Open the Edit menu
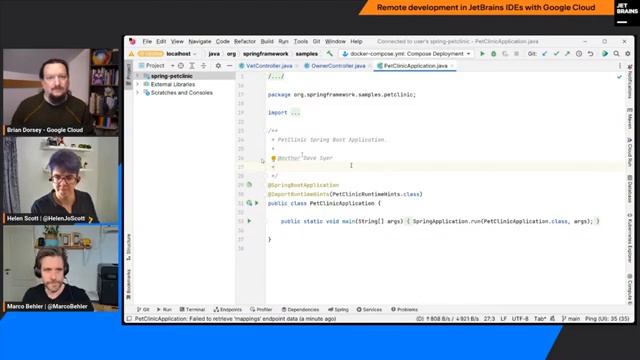640x360 pixels. [161, 42]
